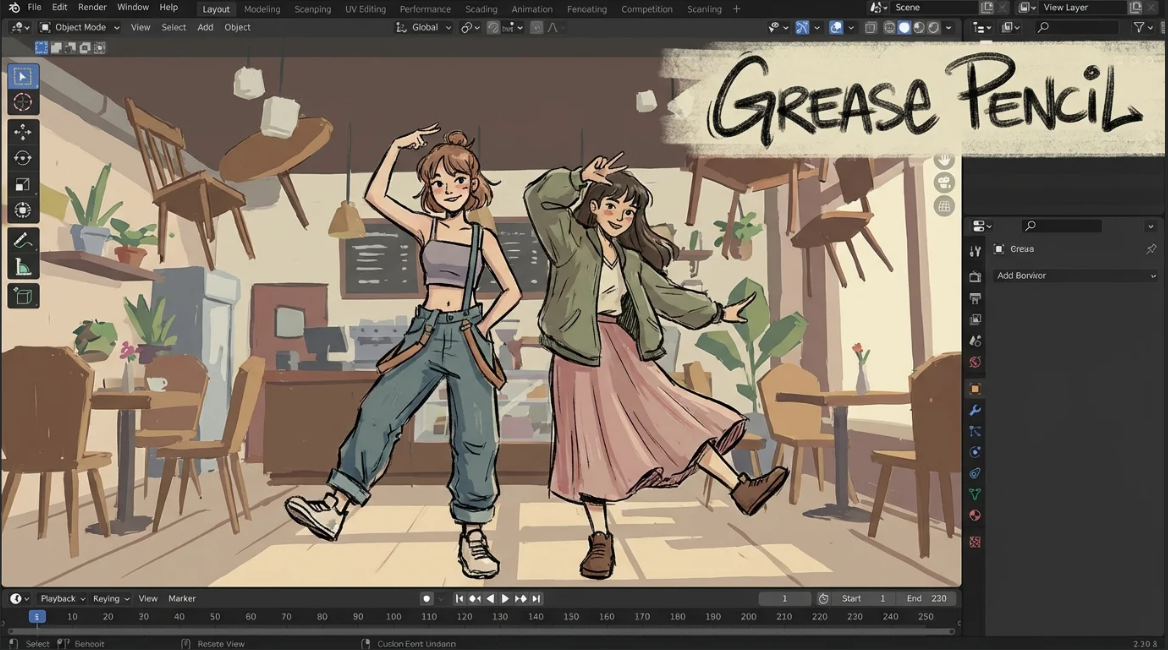Image resolution: width=1168 pixels, height=650 pixels.
Task: Add a new workspace with plus button
Action: pyautogui.click(x=737, y=9)
